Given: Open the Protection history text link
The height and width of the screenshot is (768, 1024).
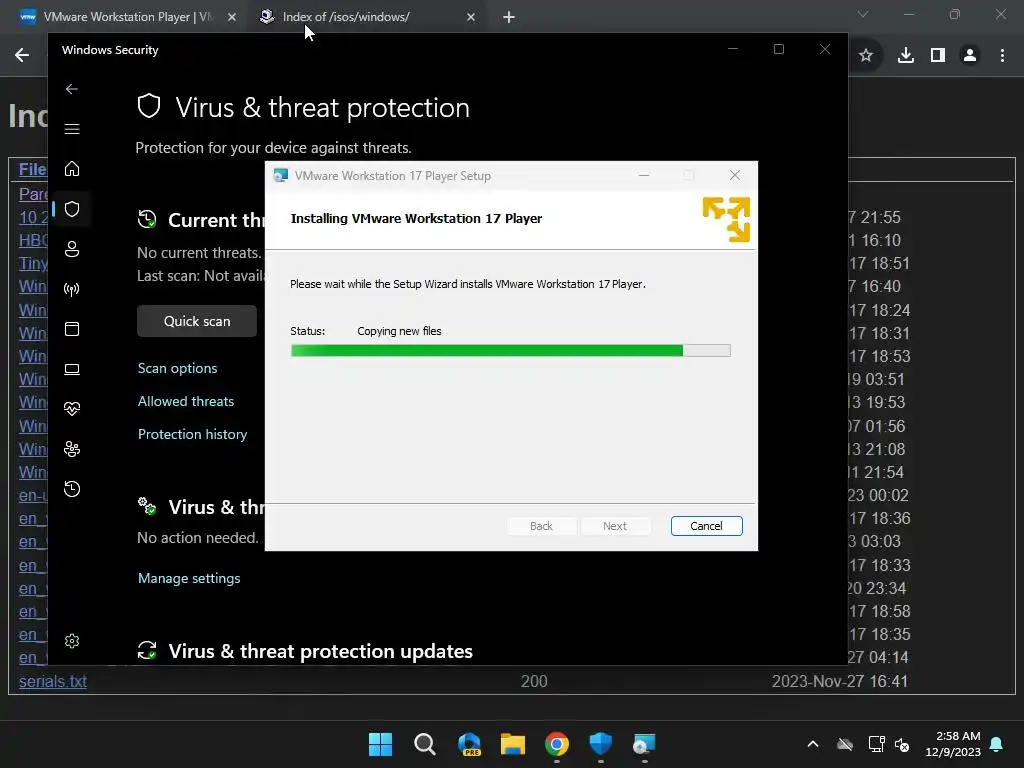Looking at the screenshot, I should click(x=192, y=434).
